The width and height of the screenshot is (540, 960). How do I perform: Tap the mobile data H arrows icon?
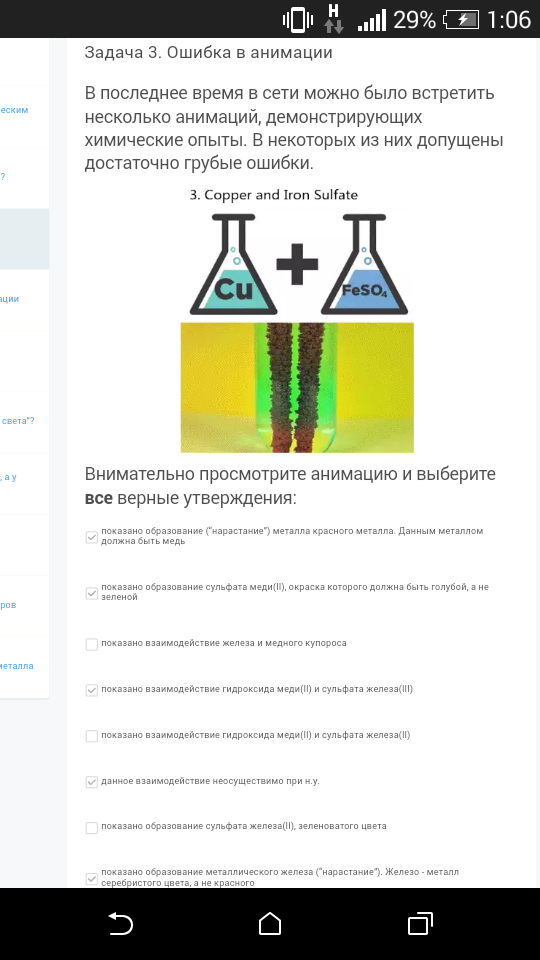point(334,18)
